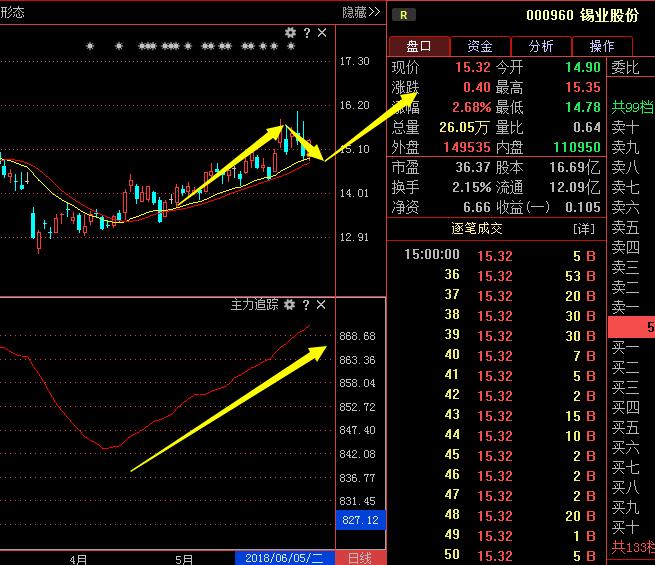Close the candlestick chart indicator with X
The height and width of the screenshot is (565, 655).
pos(322,33)
